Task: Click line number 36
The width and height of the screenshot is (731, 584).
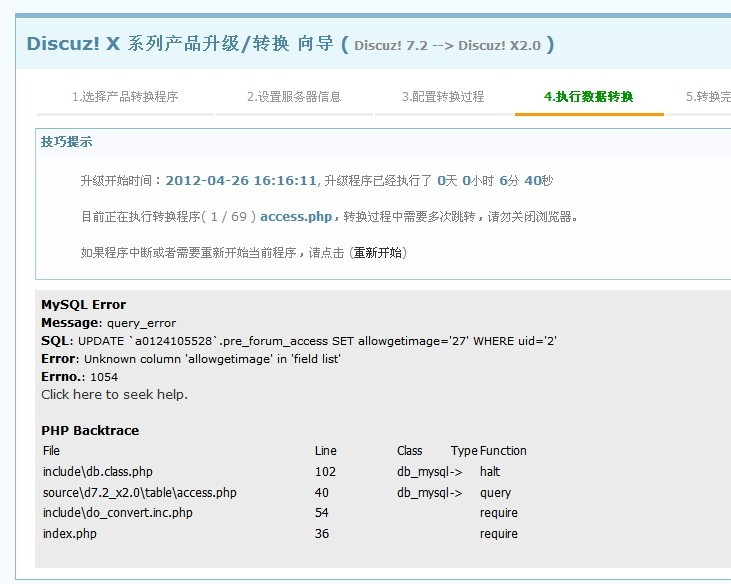Action: [x=322, y=534]
